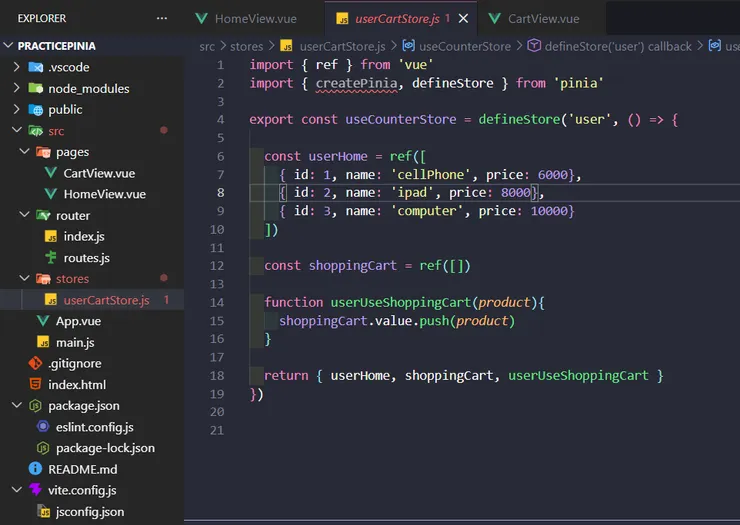This screenshot has height=525, width=740.
Task: Click line number 12 in the gutter
Action: (218, 265)
